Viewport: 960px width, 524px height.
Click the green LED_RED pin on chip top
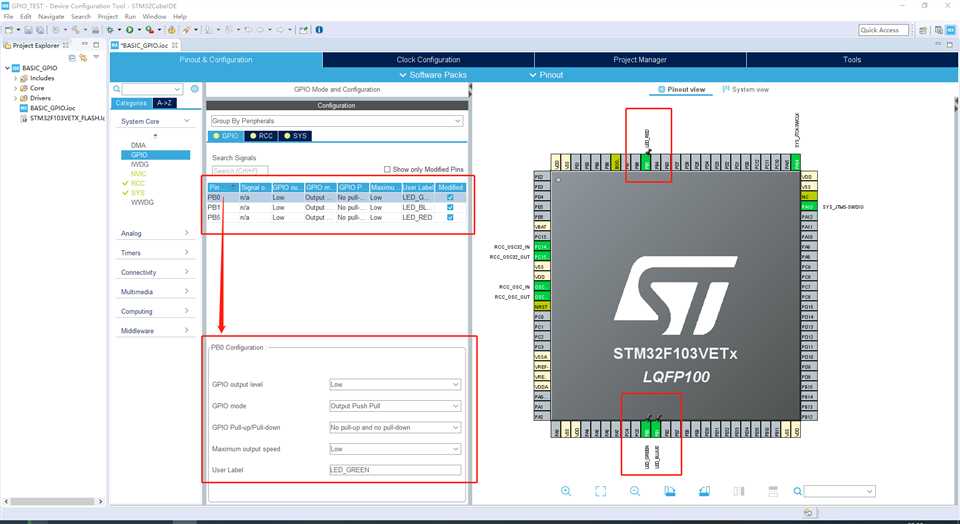click(x=646, y=162)
